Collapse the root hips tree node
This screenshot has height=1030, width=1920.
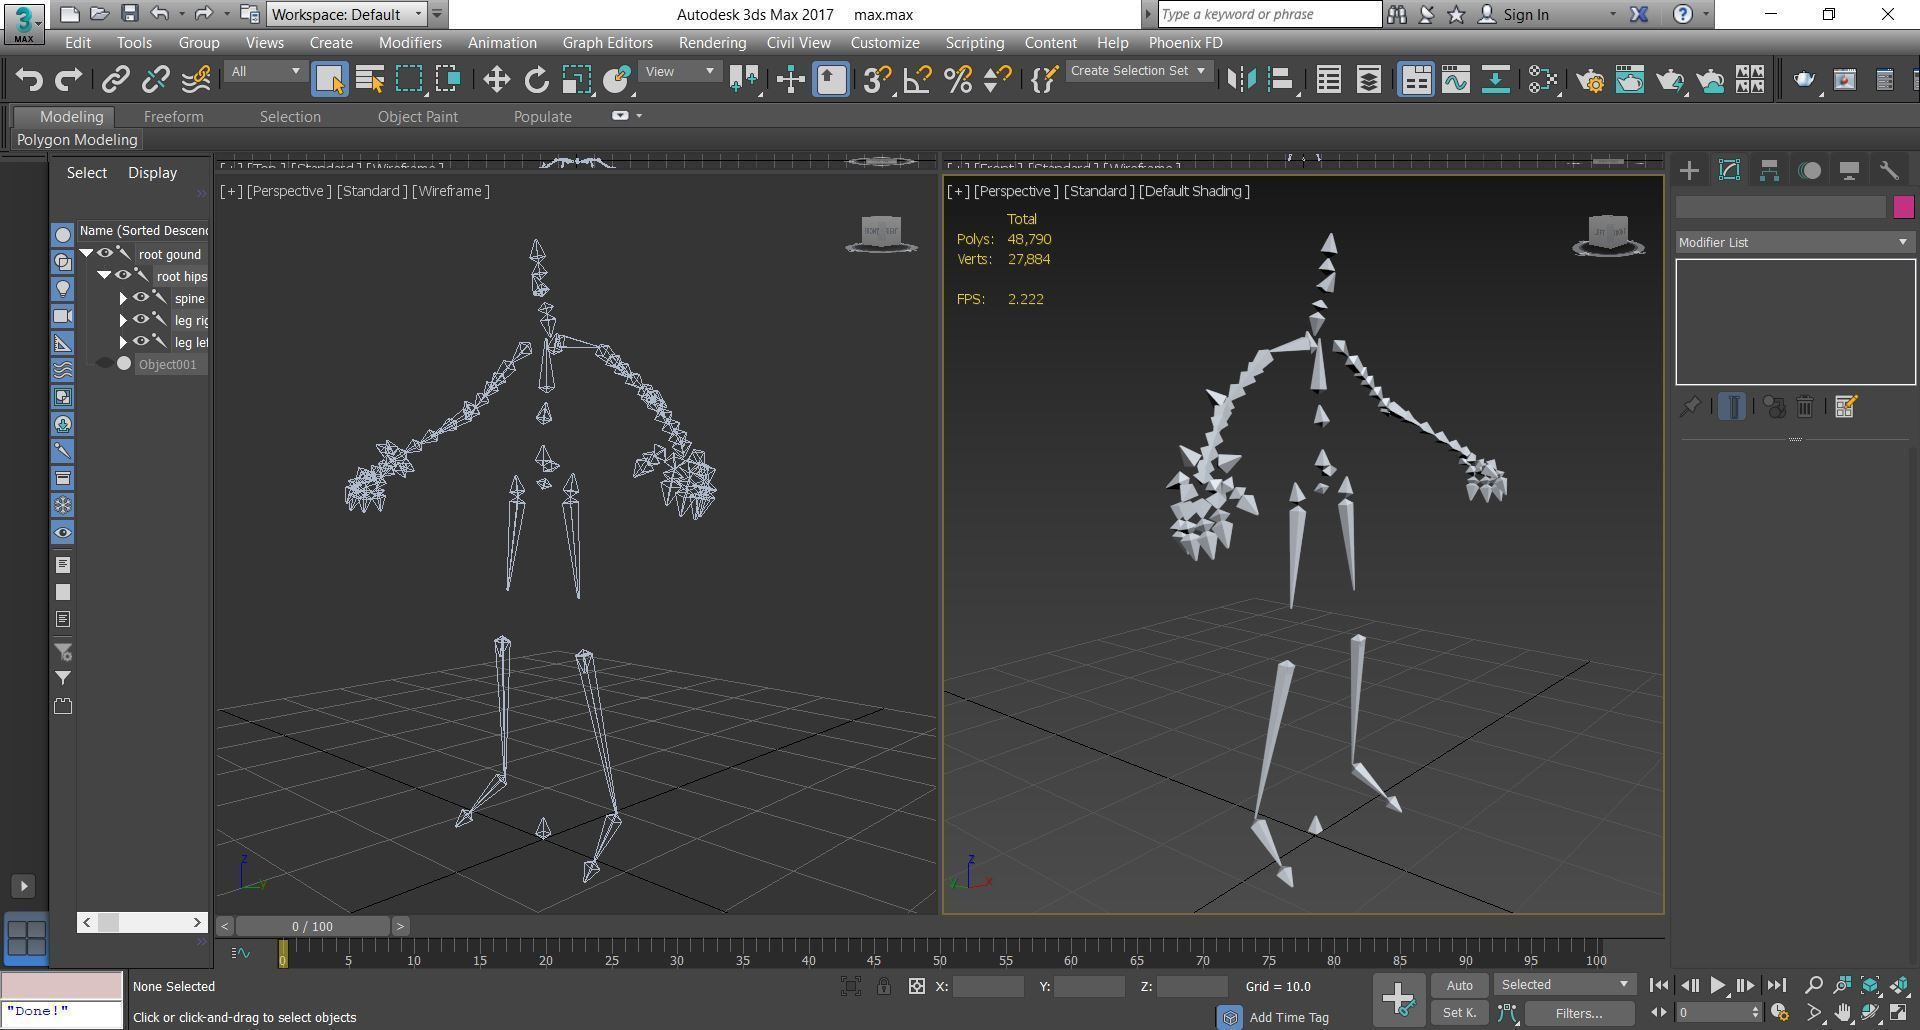[104, 276]
